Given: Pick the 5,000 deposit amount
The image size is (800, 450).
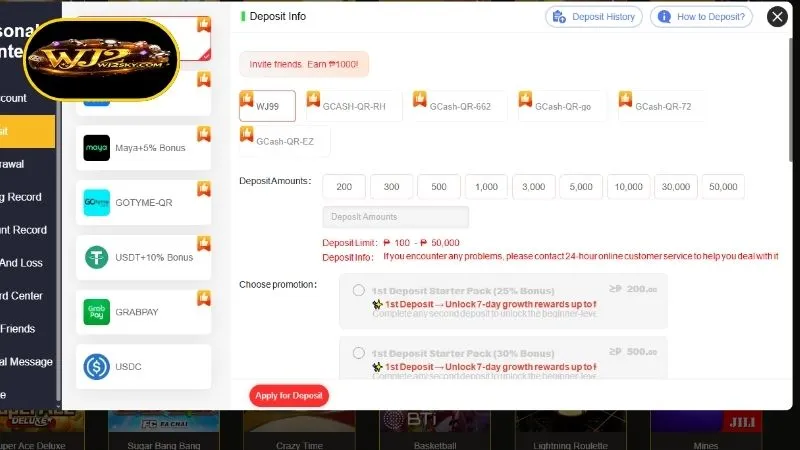Looking at the screenshot, I should [581, 187].
